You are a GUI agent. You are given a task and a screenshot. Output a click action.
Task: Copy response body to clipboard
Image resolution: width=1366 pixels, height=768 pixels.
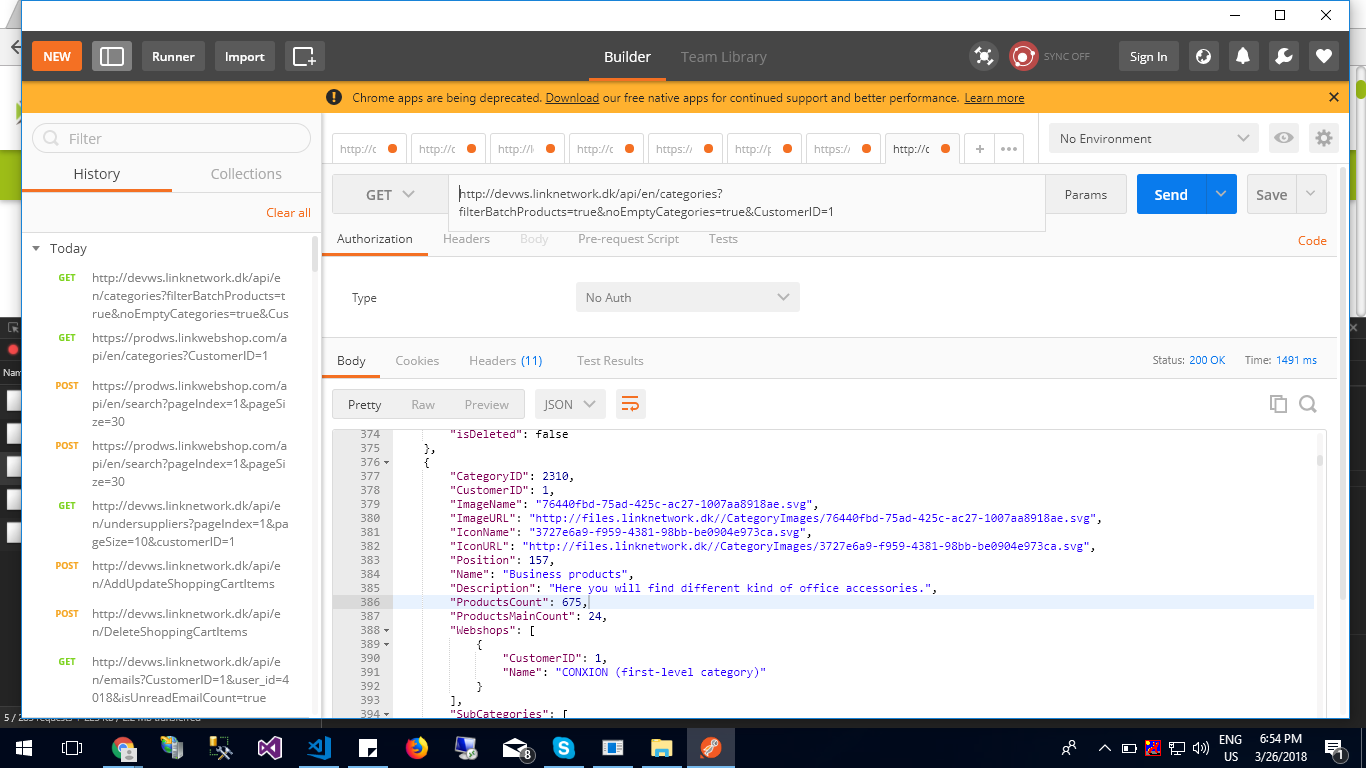(x=1278, y=404)
